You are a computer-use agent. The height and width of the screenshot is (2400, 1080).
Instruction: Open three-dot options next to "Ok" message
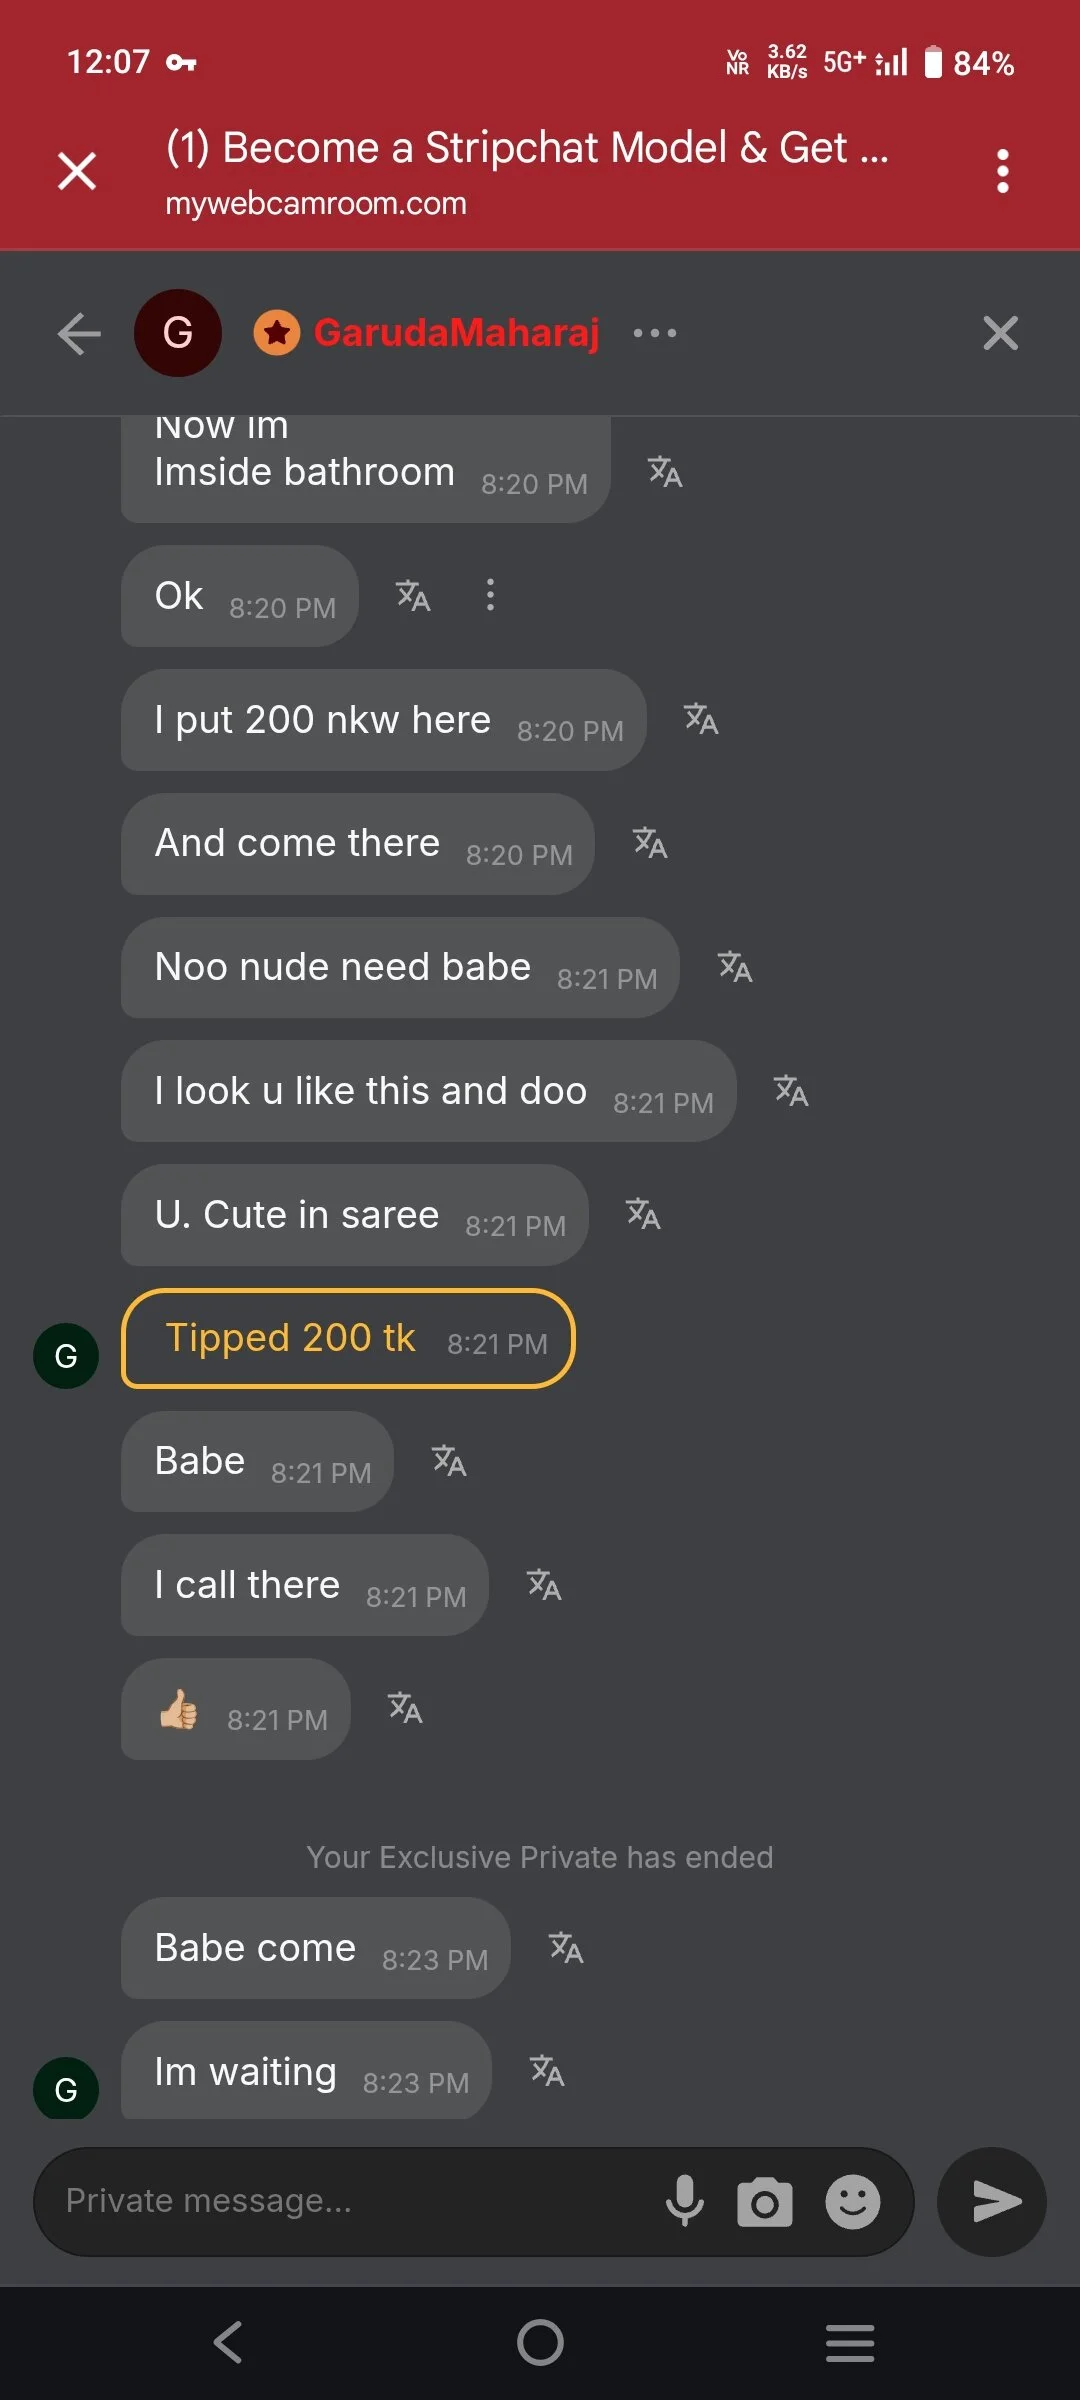pos(490,595)
